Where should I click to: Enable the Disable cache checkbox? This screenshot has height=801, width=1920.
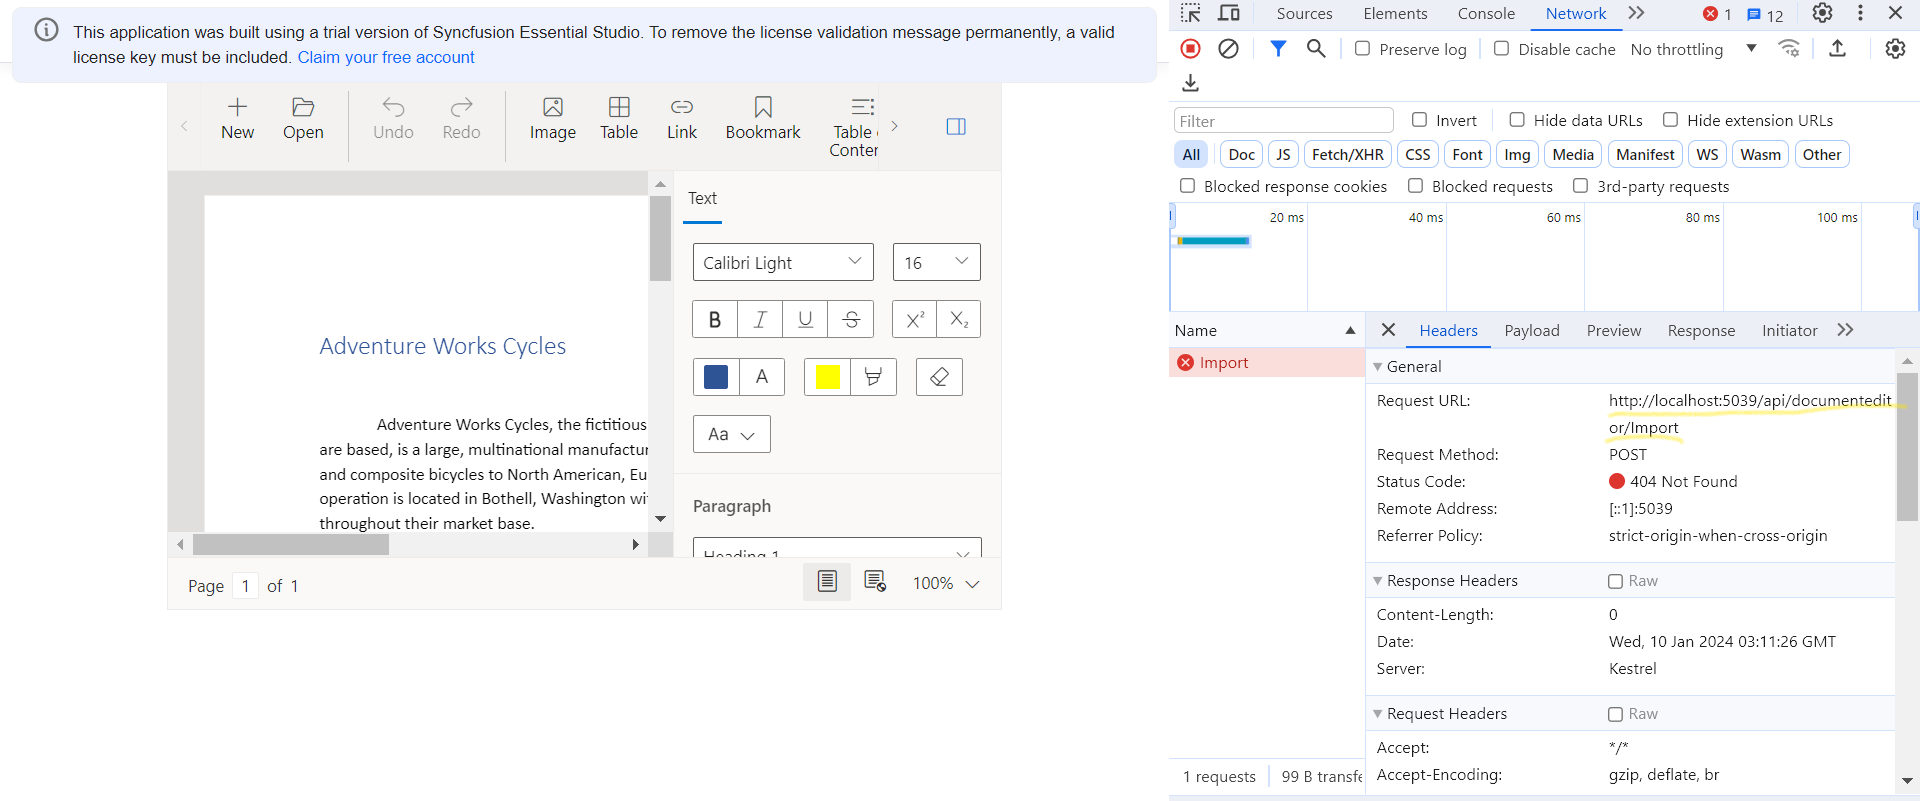coord(1501,48)
